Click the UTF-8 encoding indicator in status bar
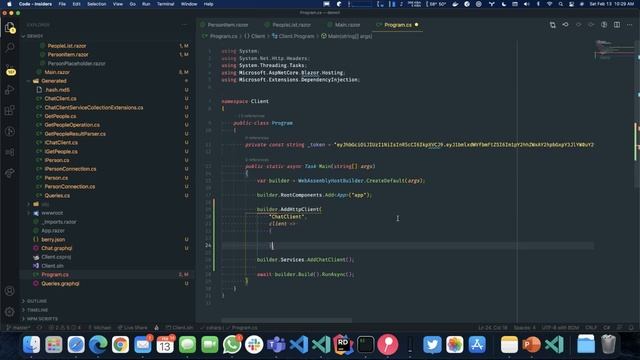 coord(560,328)
